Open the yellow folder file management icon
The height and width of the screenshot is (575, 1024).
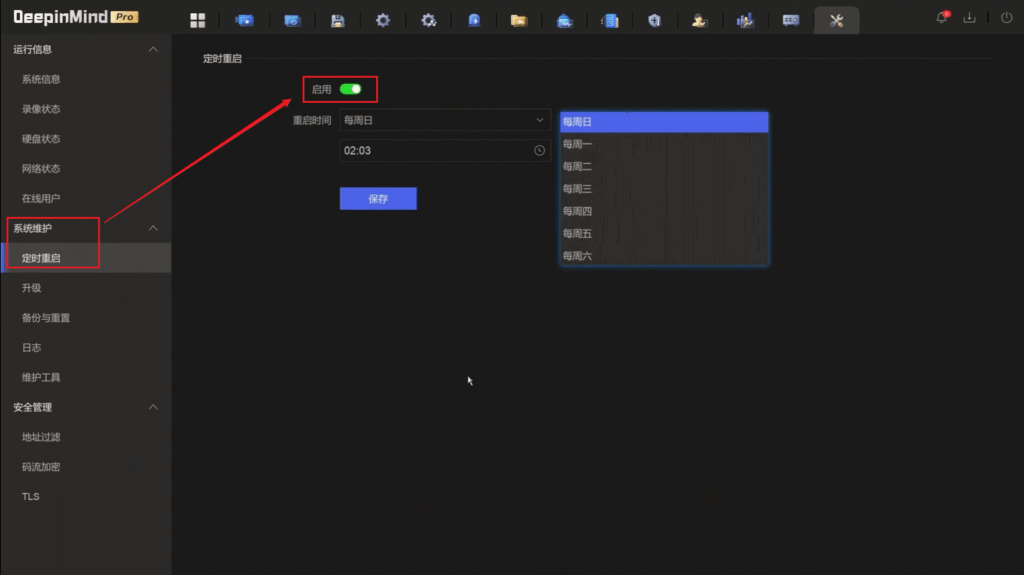point(518,20)
